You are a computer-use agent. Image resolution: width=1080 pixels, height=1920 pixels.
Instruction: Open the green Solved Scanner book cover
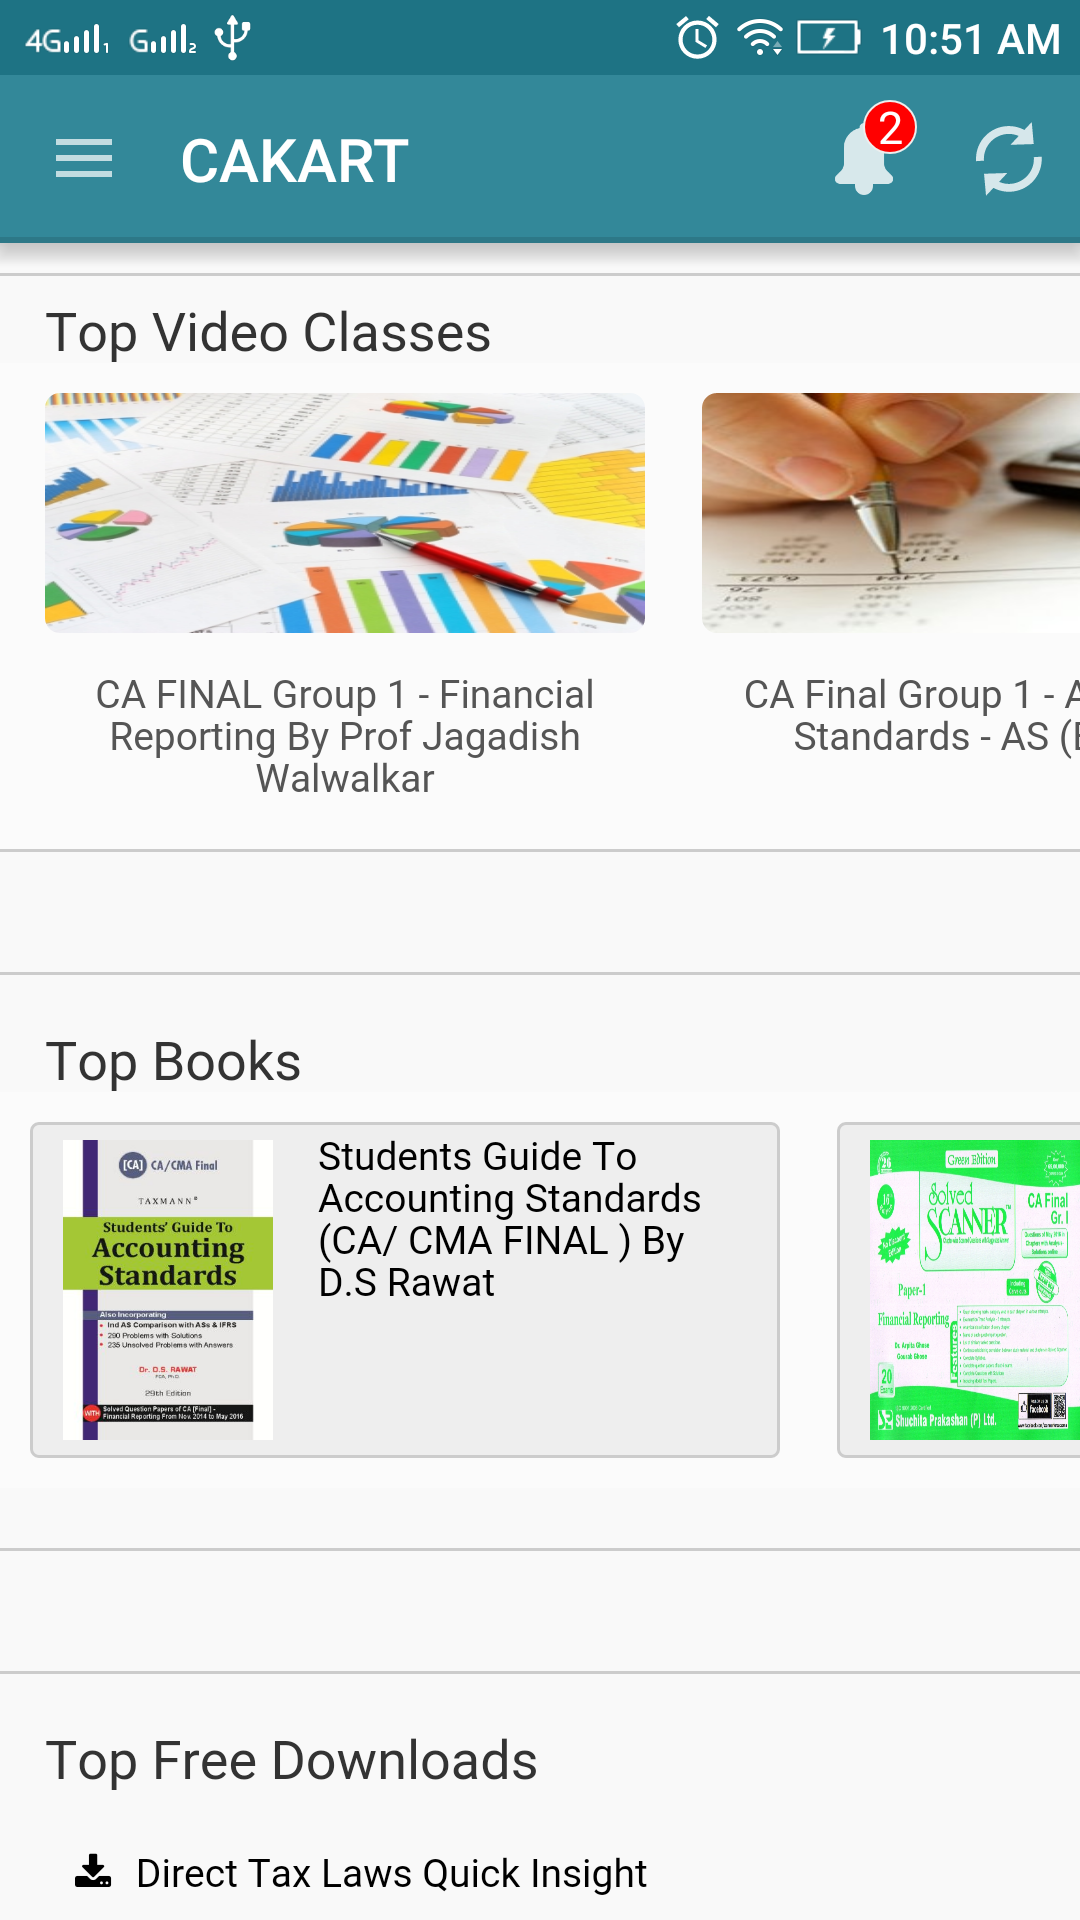(972, 1290)
